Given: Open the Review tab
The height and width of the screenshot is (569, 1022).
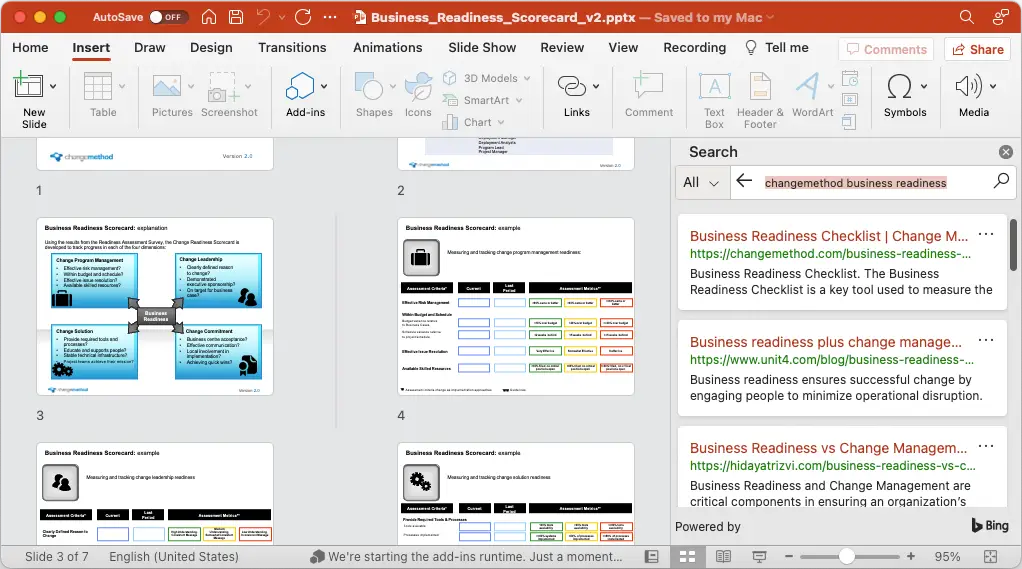Looking at the screenshot, I should pyautogui.click(x=562, y=48).
